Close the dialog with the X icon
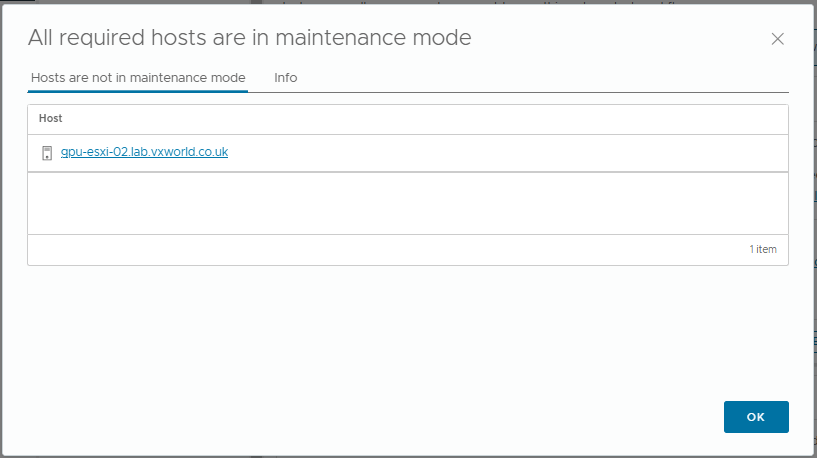Image resolution: width=817 pixels, height=458 pixels. pyautogui.click(x=777, y=39)
